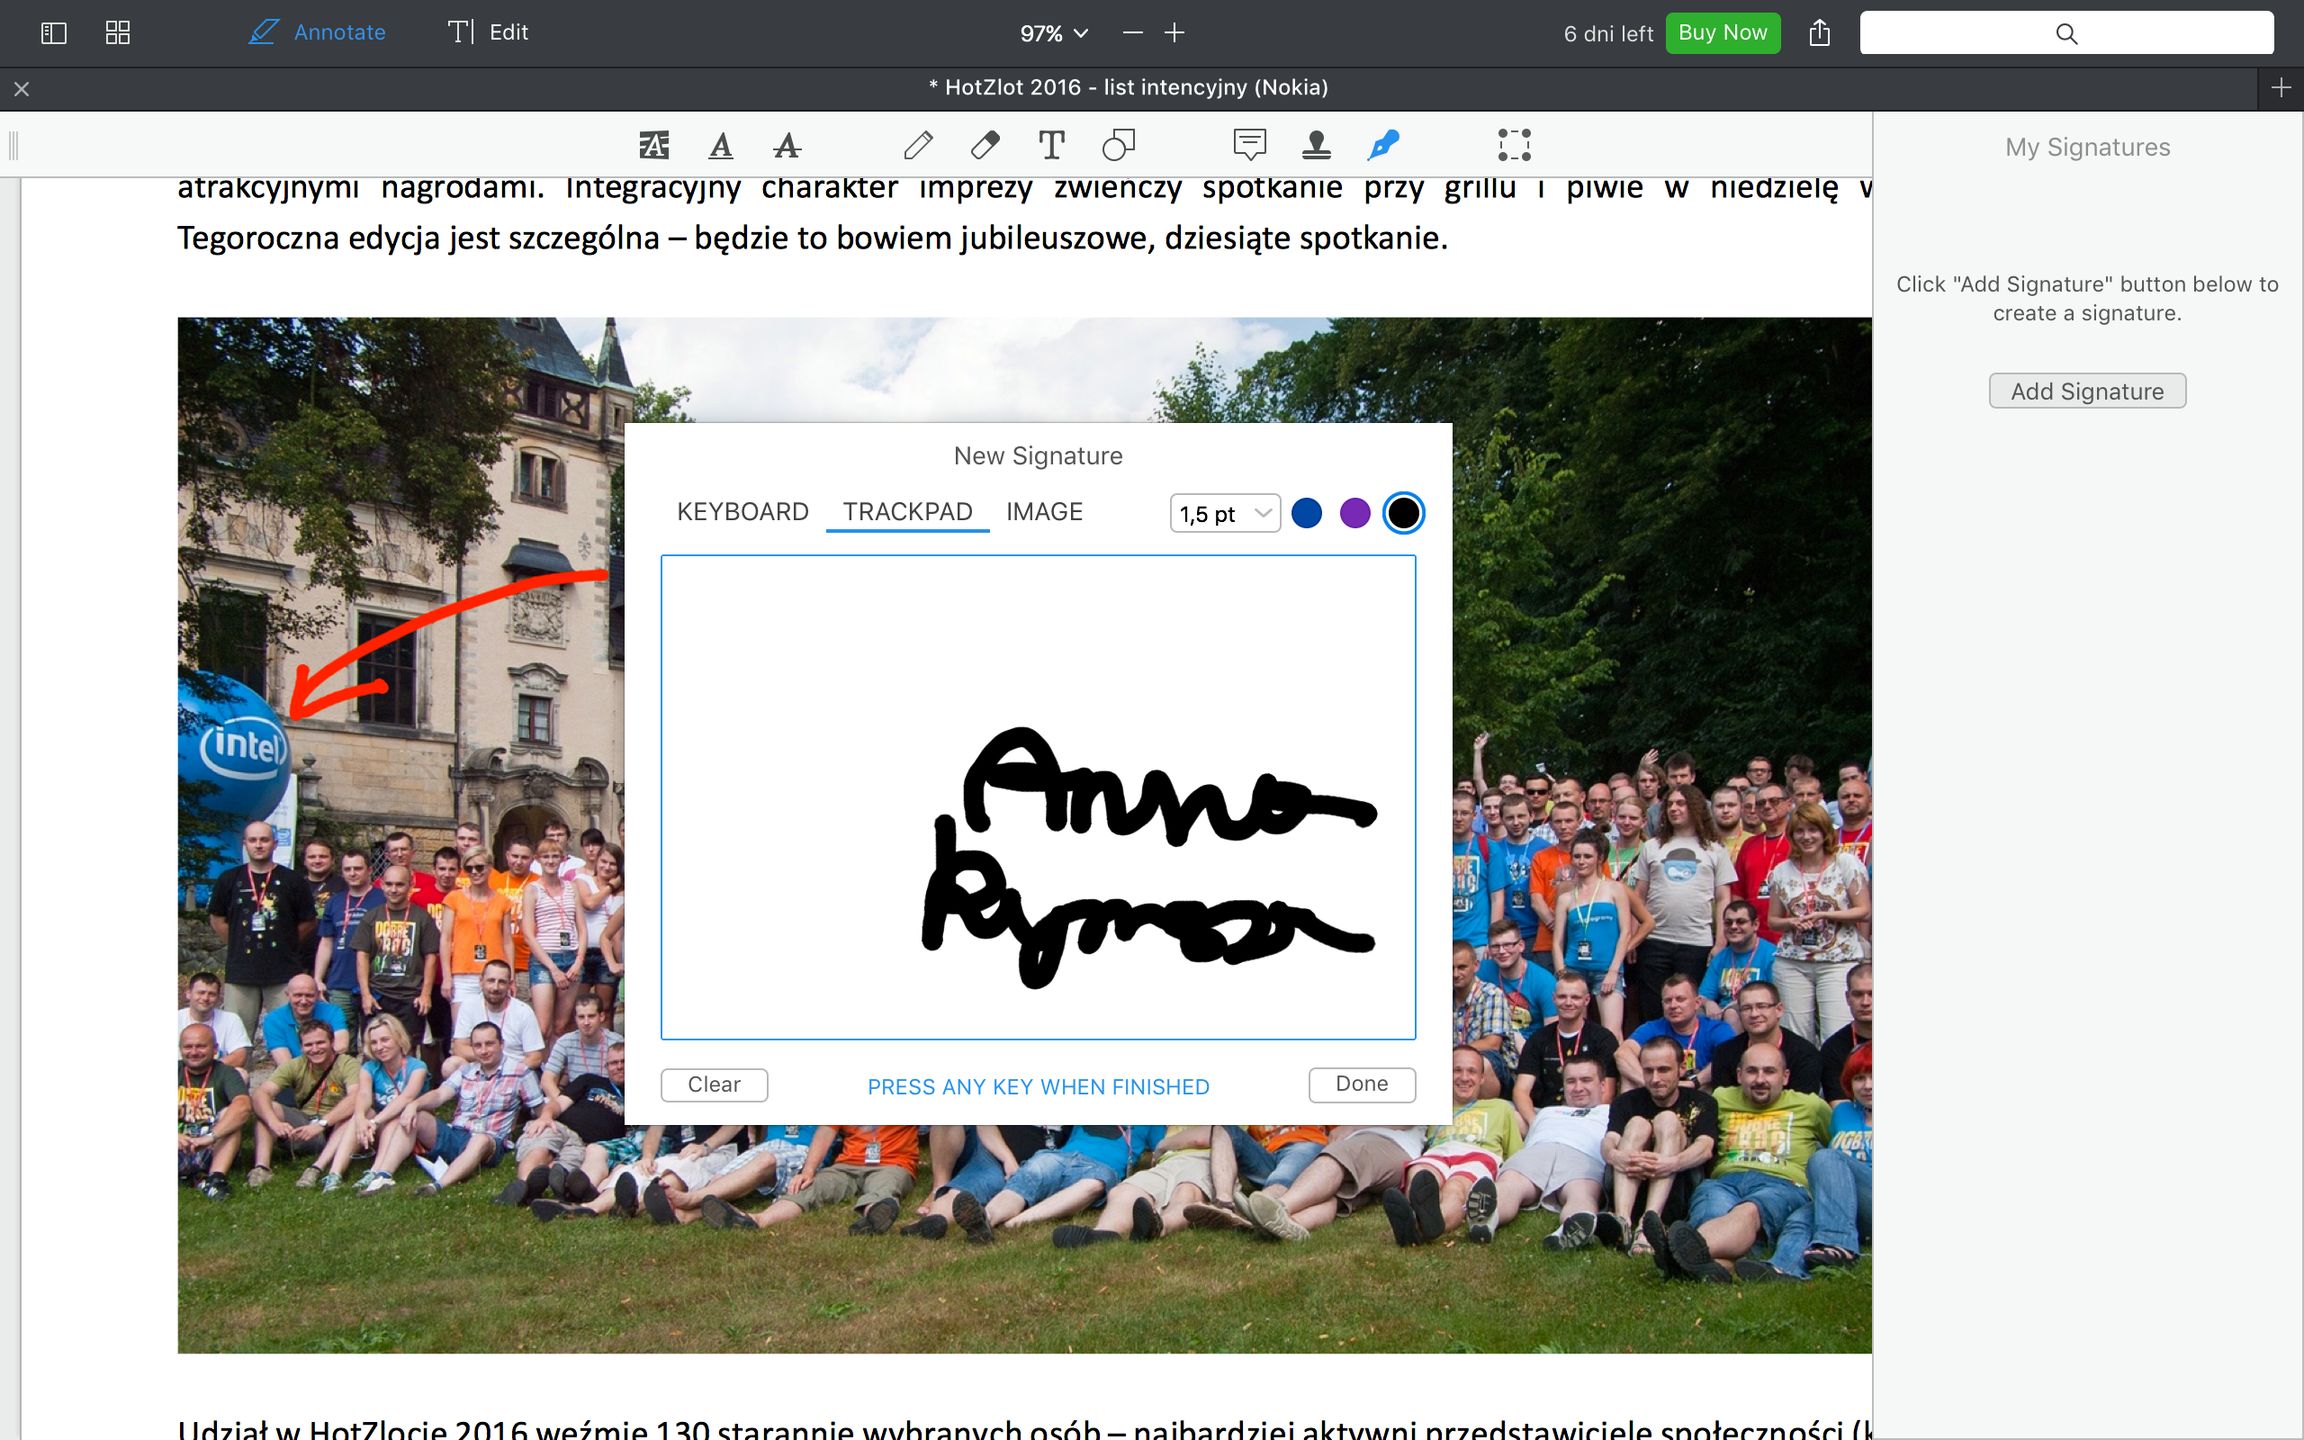The height and width of the screenshot is (1440, 2304).
Task: Switch to the KEYBOARD signature tab
Action: (742, 512)
